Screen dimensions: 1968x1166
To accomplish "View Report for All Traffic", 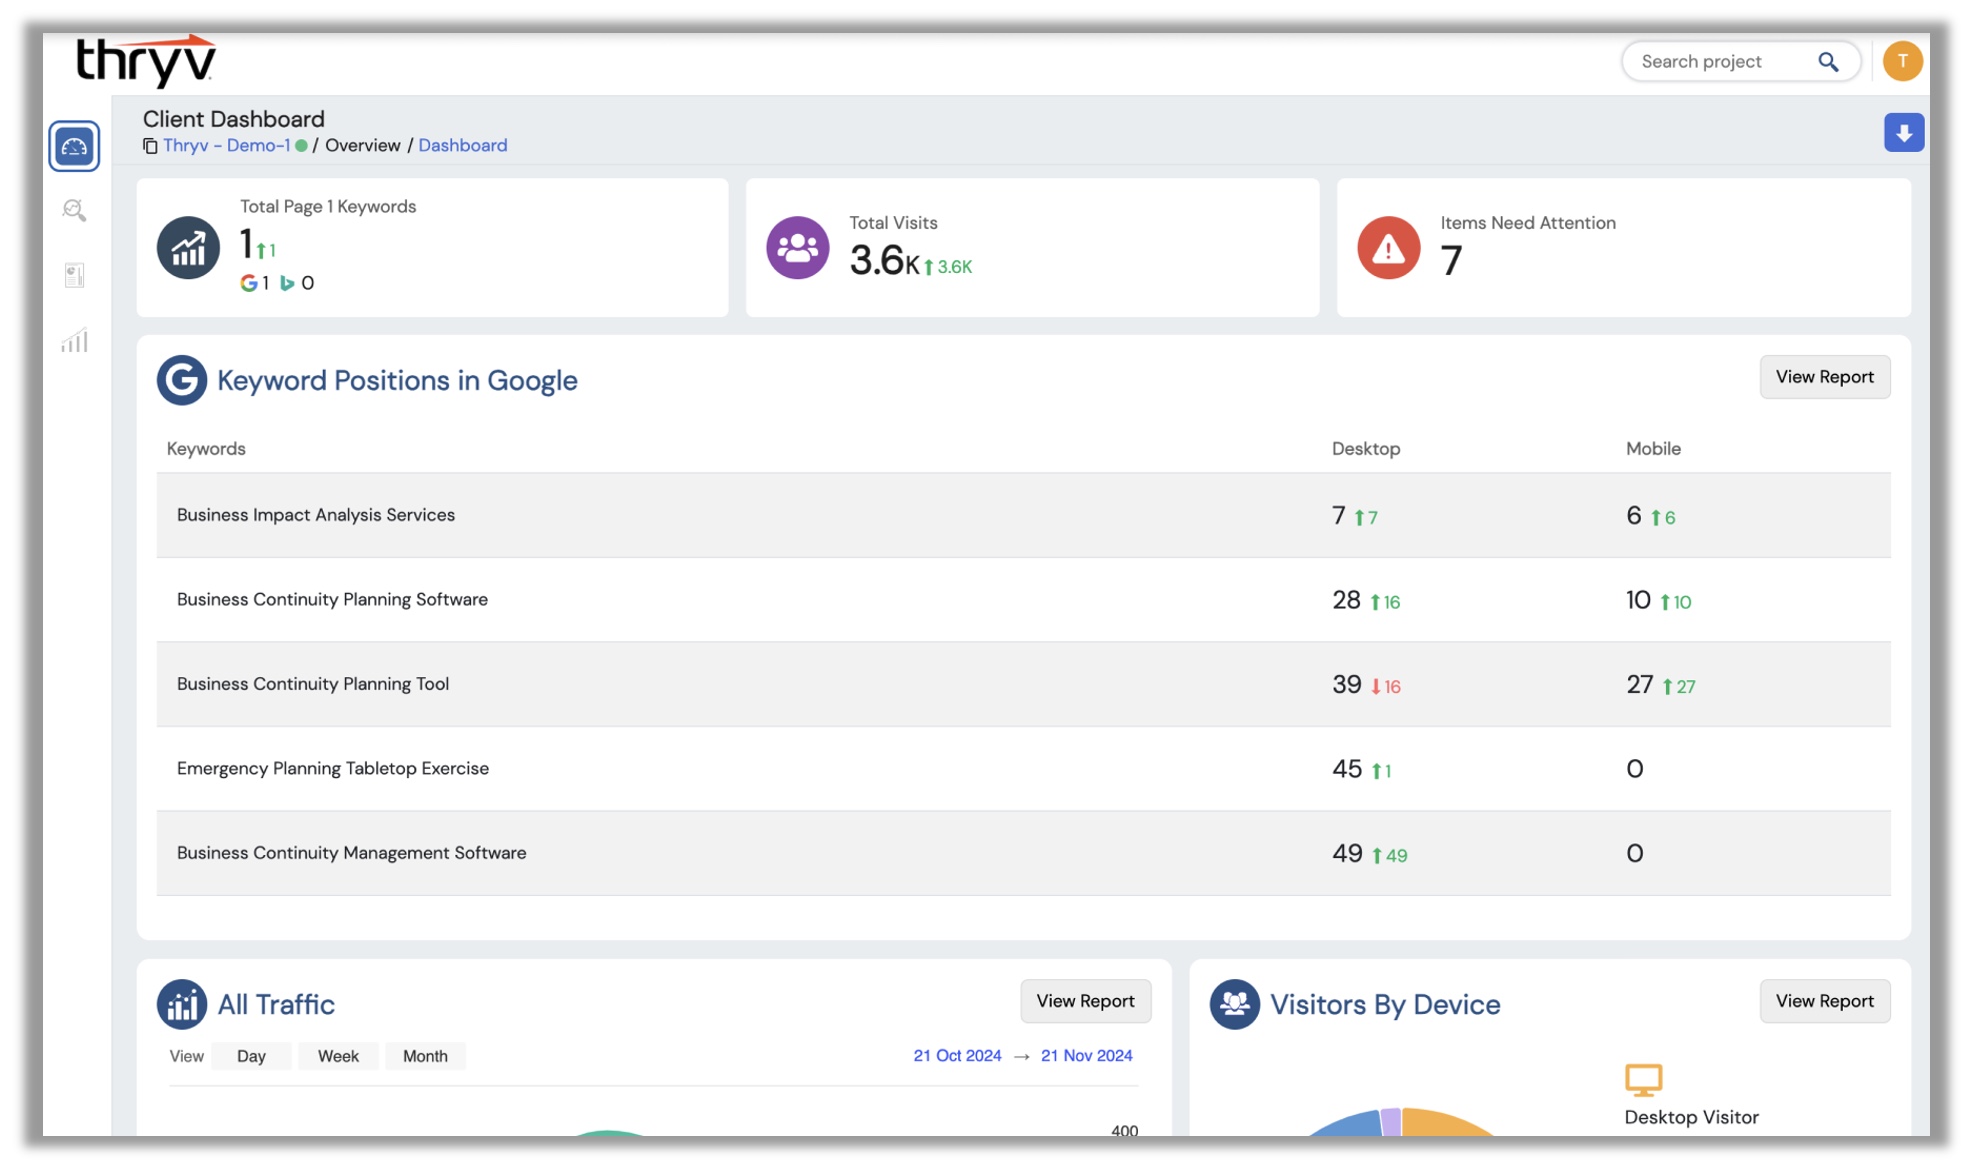I will coord(1085,1001).
